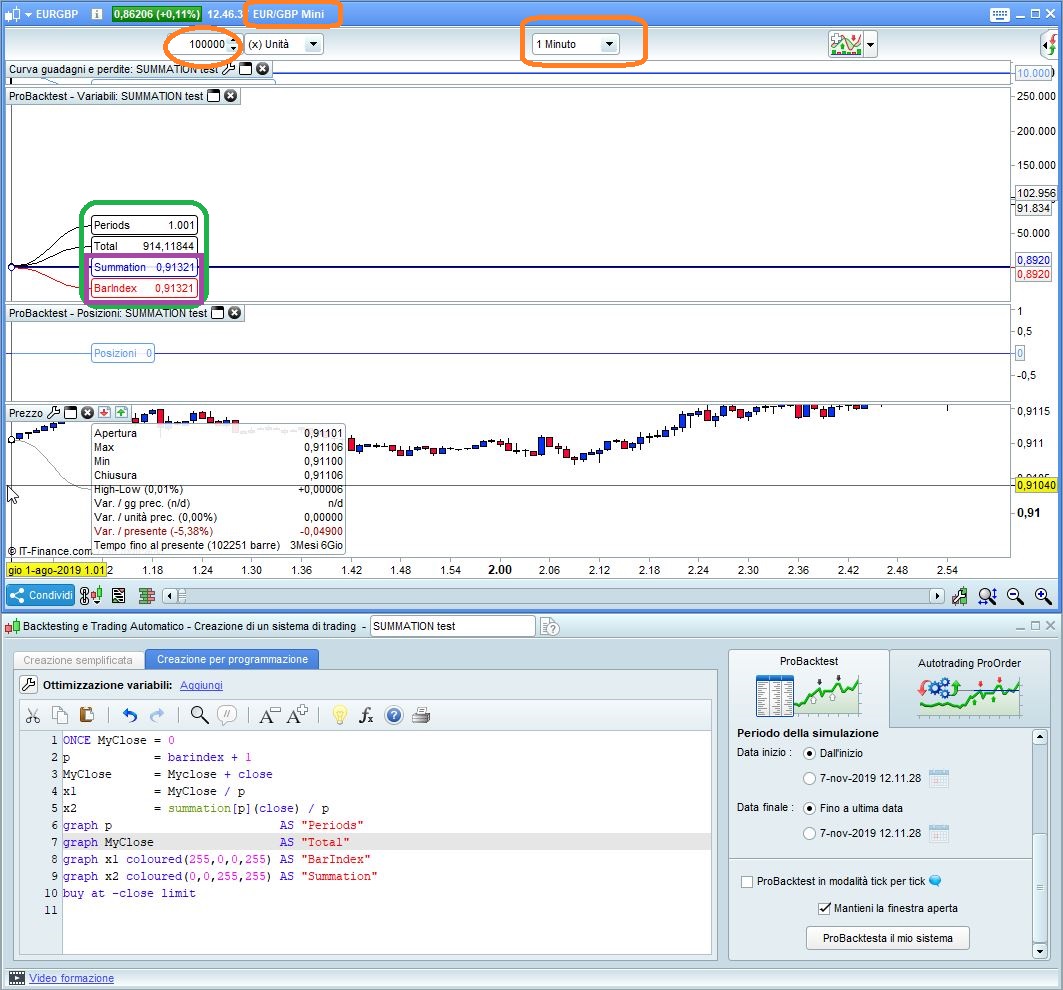Open the (x) Unità units dropdown
Image resolution: width=1063 pixels, height=990 pixels.
(284, 44)
